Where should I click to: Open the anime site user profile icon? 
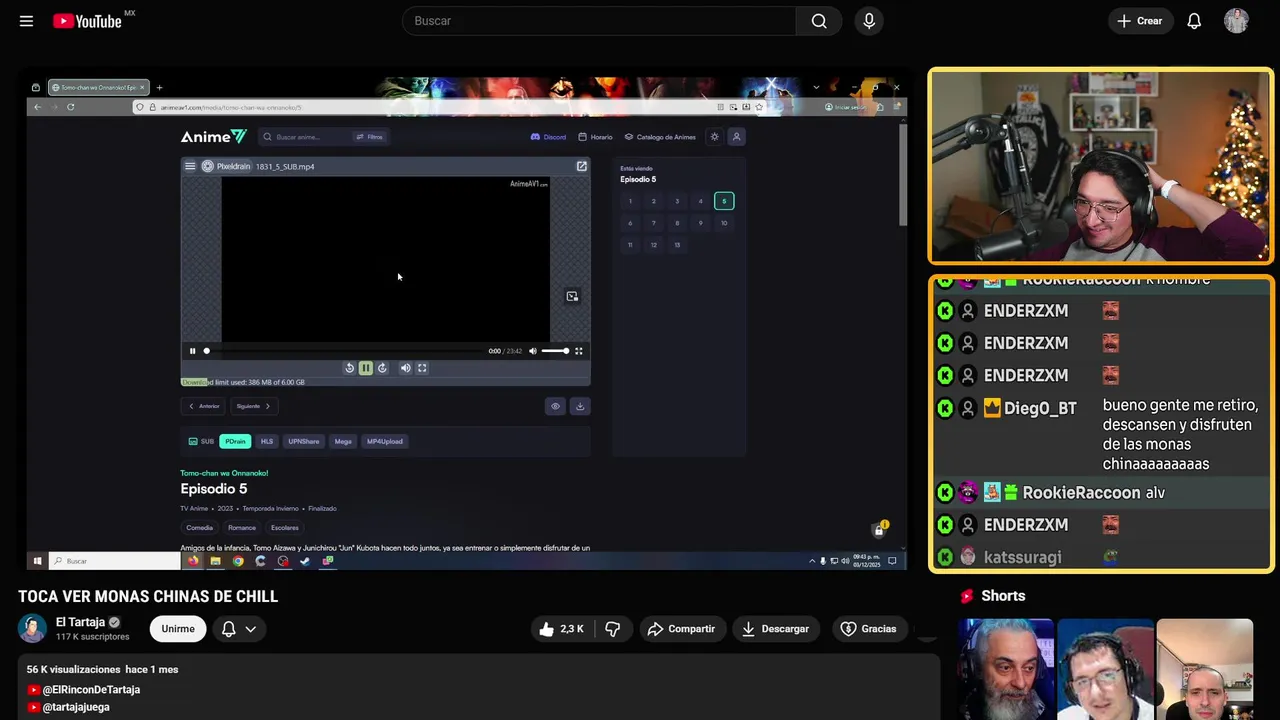point(736,137)
